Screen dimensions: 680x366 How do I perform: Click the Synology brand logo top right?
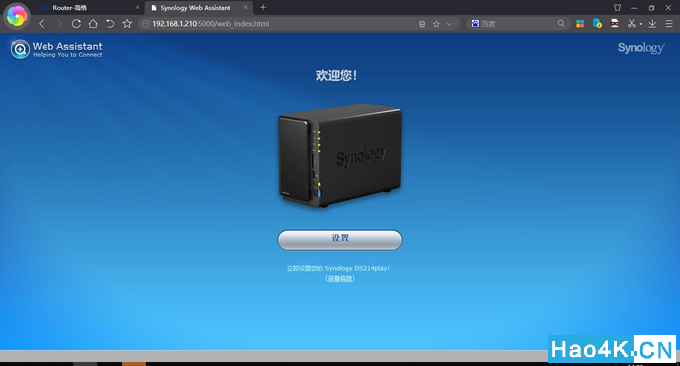pyautogui.click(x=641, y=48)
